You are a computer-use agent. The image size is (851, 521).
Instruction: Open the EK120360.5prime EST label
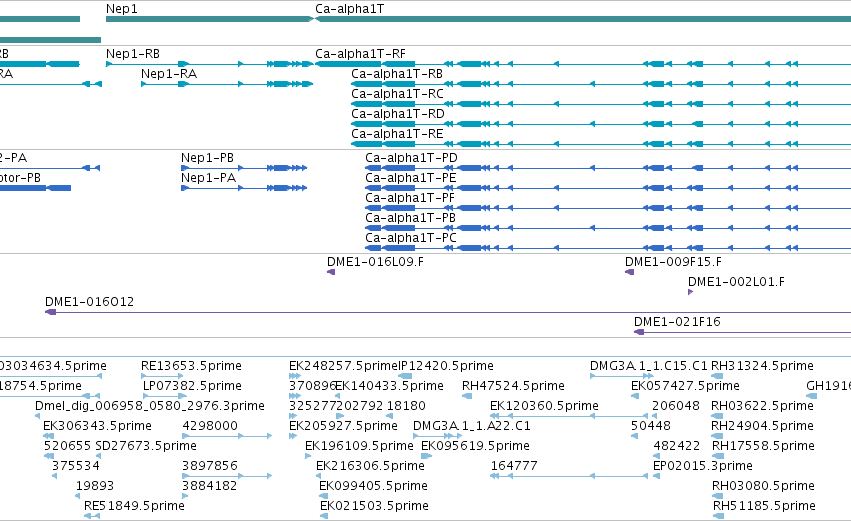coord(544,406)
